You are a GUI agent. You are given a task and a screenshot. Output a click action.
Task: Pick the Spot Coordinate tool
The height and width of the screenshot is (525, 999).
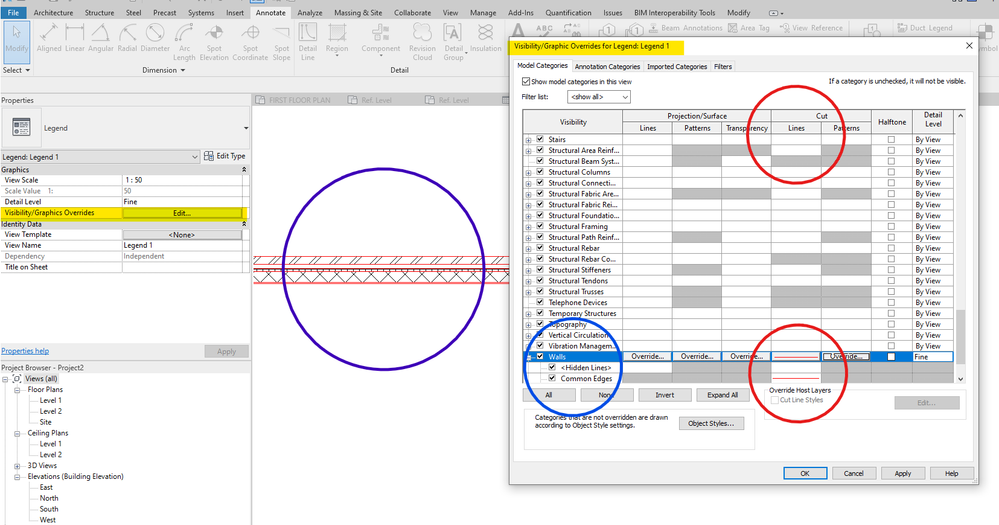click(x=250, y=42)
